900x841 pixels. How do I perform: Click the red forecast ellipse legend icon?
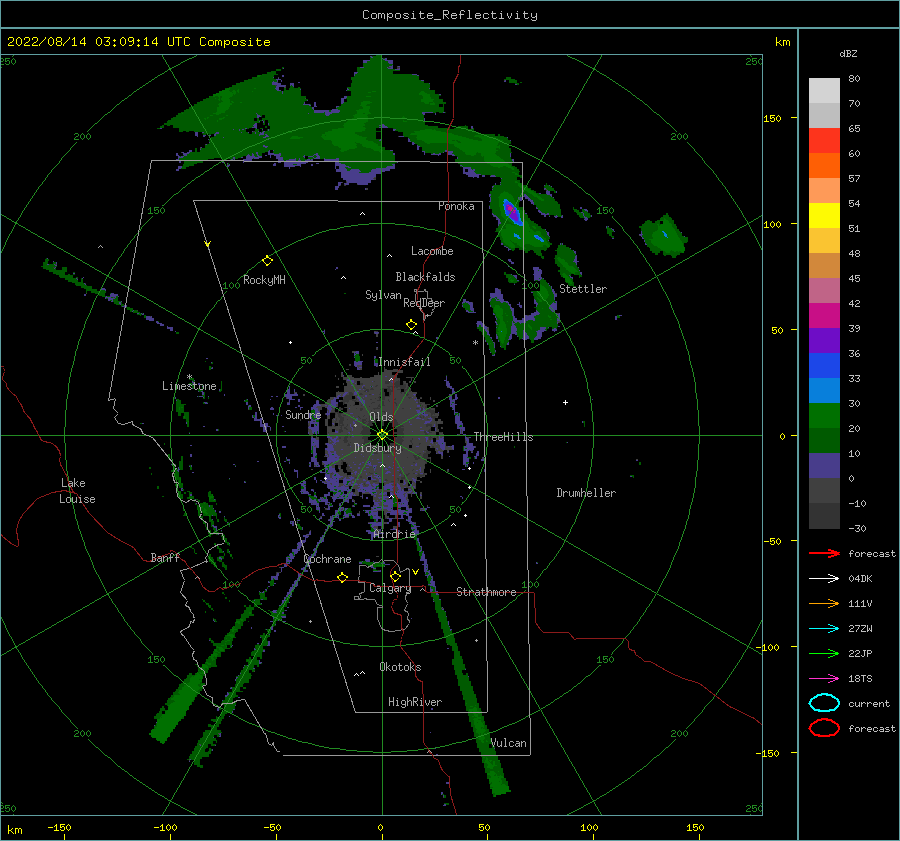tap(824, 728)
